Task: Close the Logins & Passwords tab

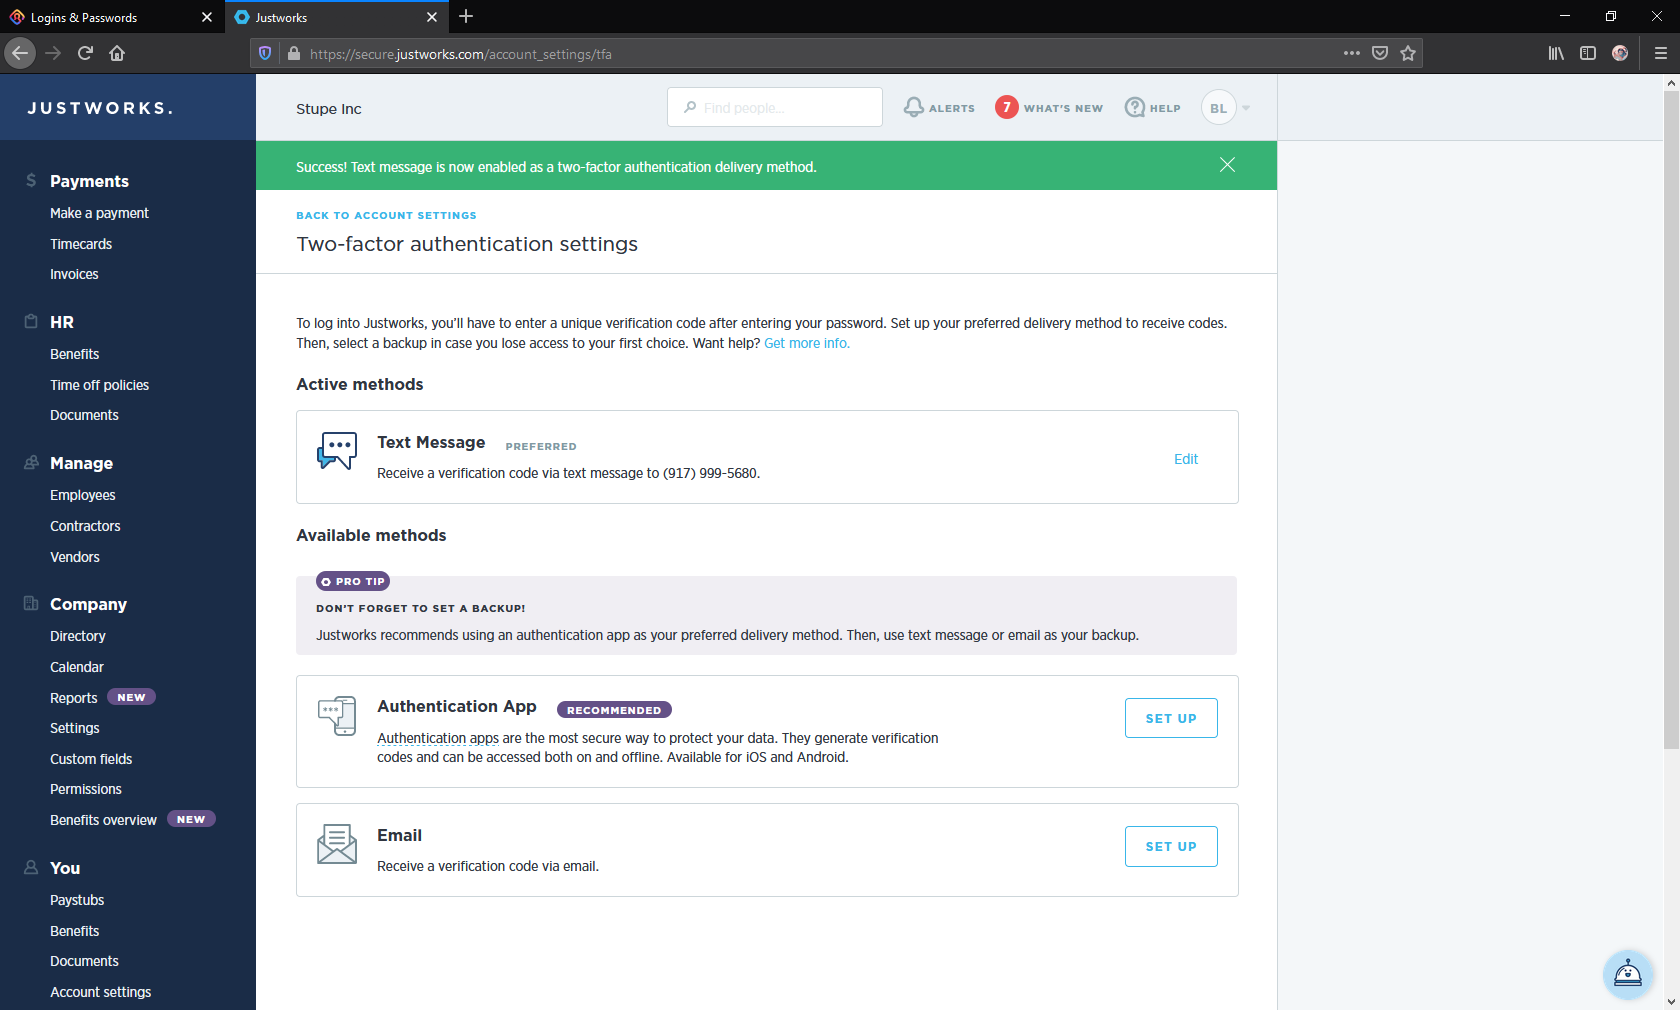Action: pyautogui.click(x=207, y=17)
